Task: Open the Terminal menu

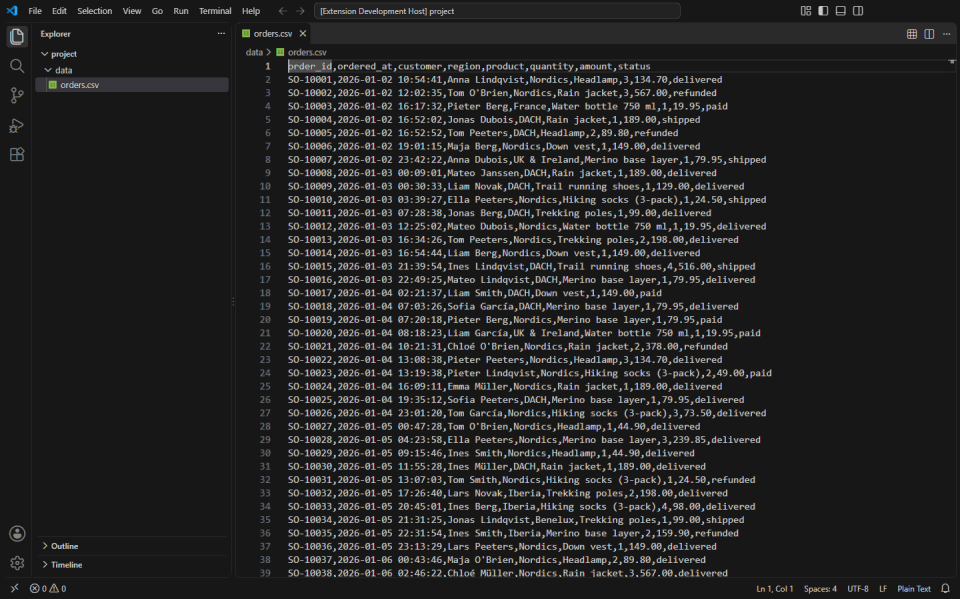Action: point(215,11)
